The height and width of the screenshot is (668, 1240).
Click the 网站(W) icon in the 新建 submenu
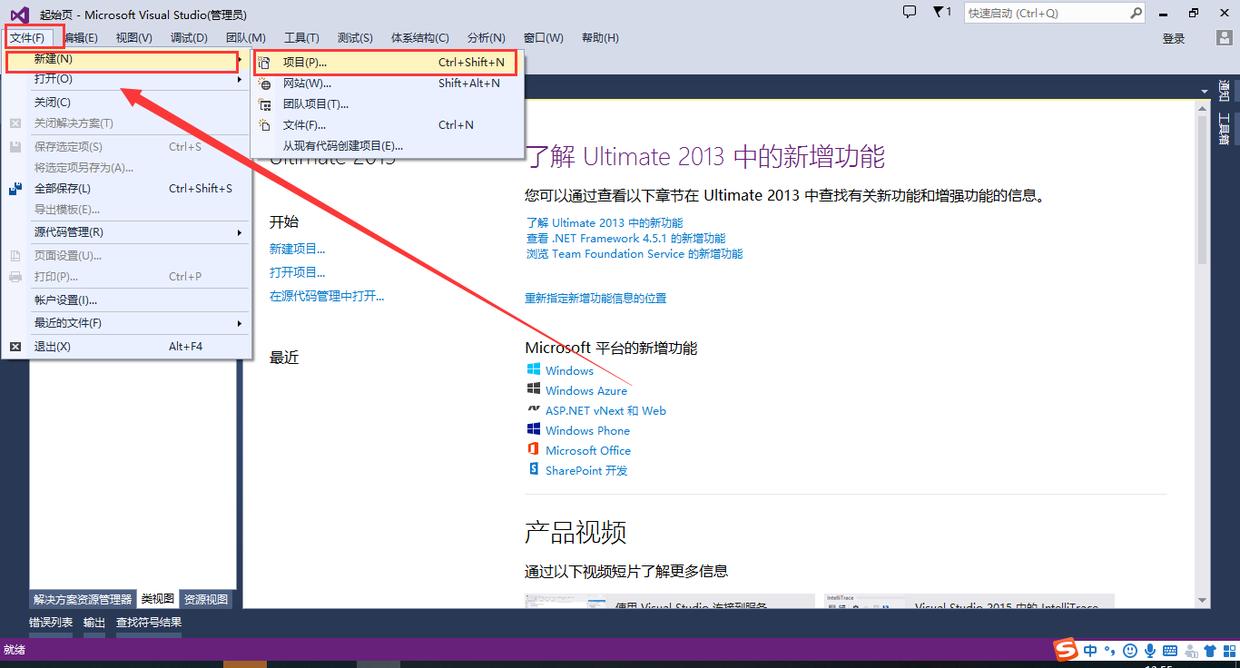tap(263, 83)
